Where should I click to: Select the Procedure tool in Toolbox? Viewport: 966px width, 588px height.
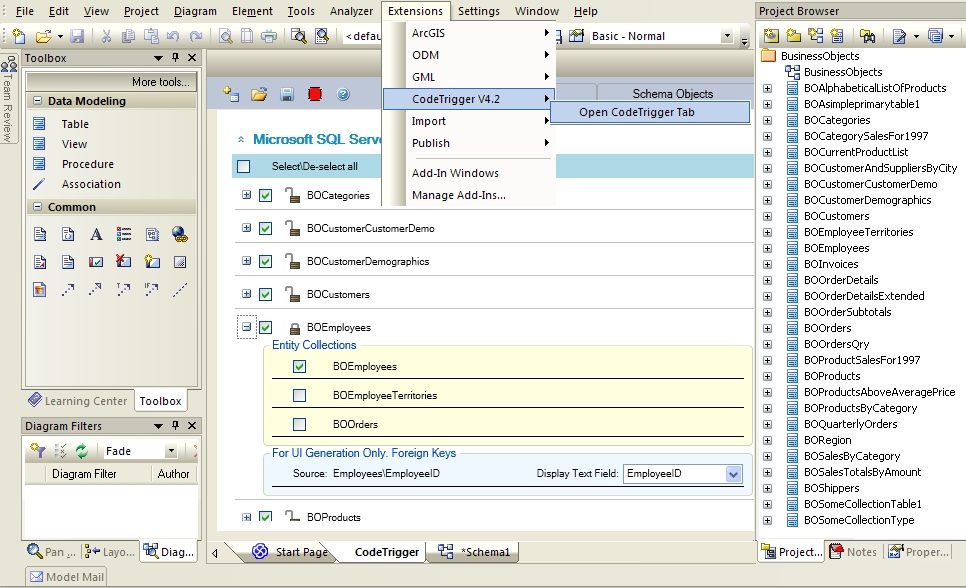click(x=87, y=164)
